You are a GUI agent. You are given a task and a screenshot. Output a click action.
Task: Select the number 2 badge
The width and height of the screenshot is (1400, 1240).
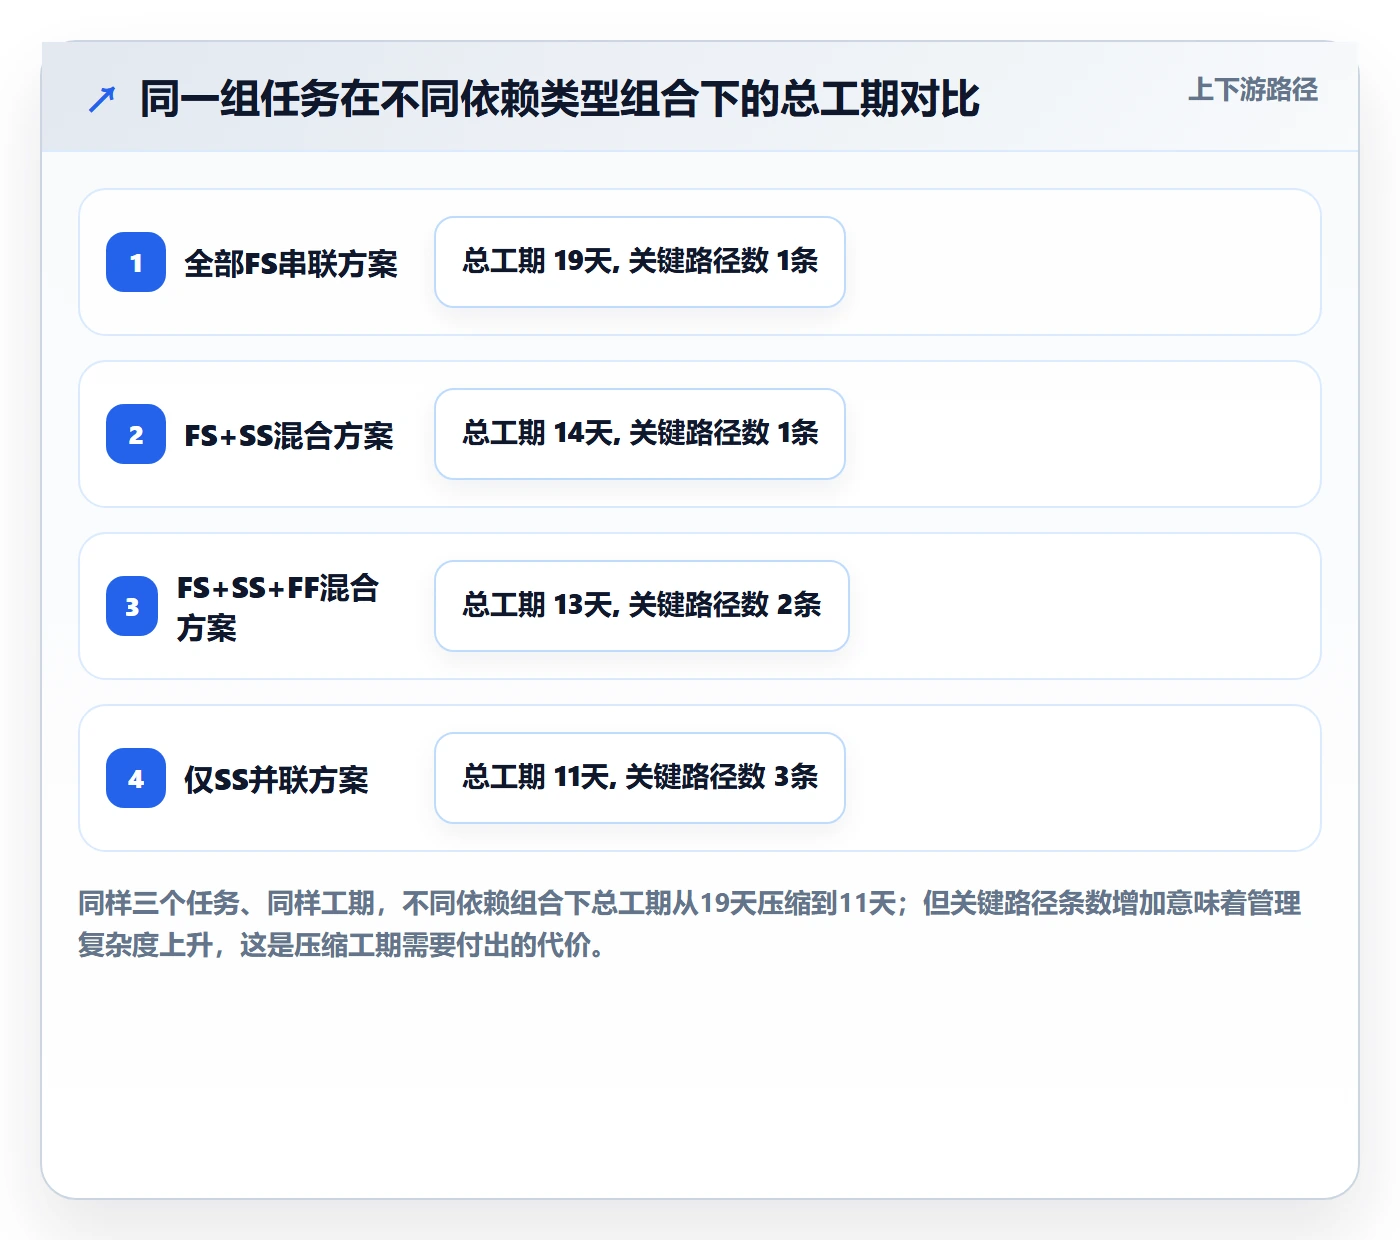[136, 434]
